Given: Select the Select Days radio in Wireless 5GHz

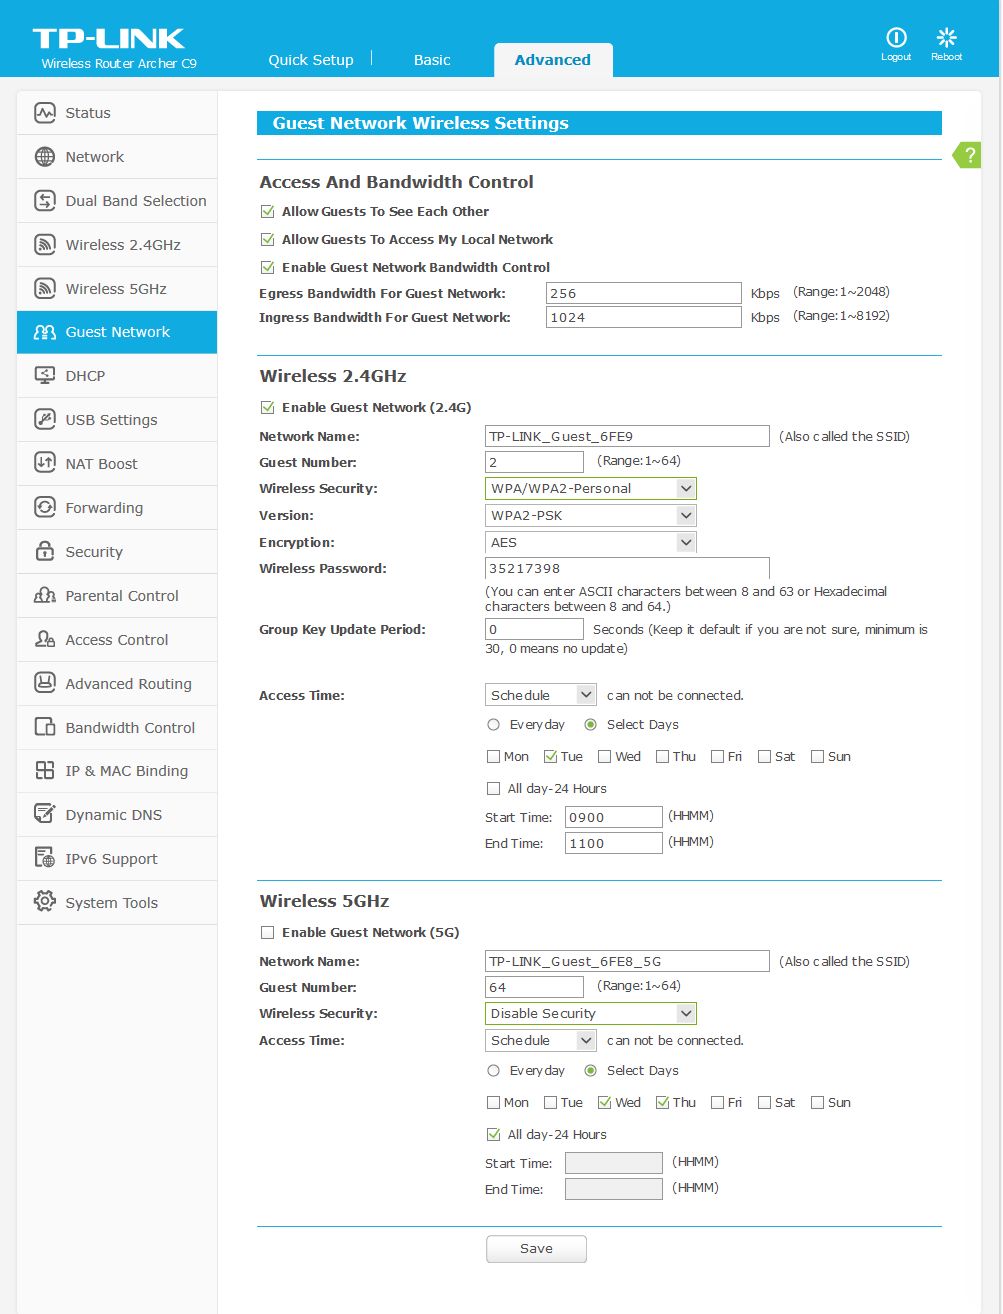Looking at the screenshot, I should [x=590, y=1071].
